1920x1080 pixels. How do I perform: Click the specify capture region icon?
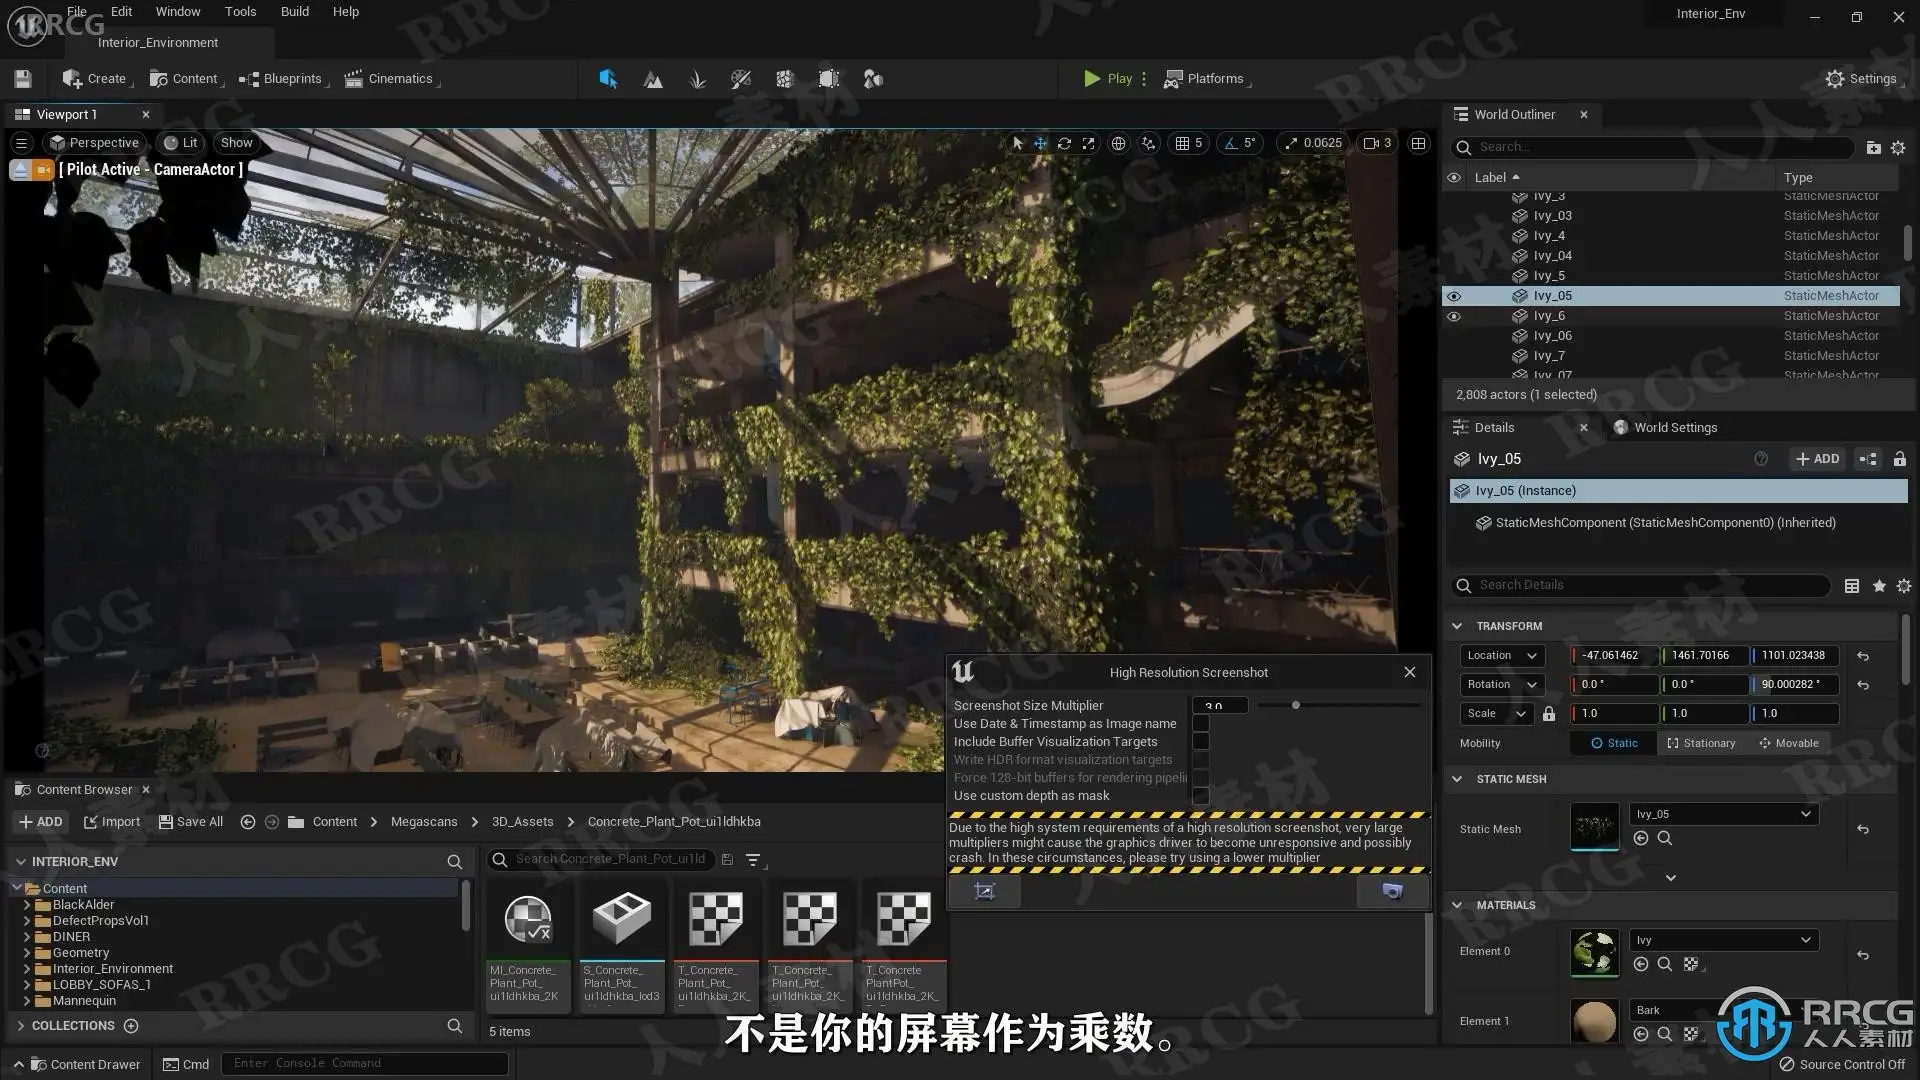[x=985, y=891]
